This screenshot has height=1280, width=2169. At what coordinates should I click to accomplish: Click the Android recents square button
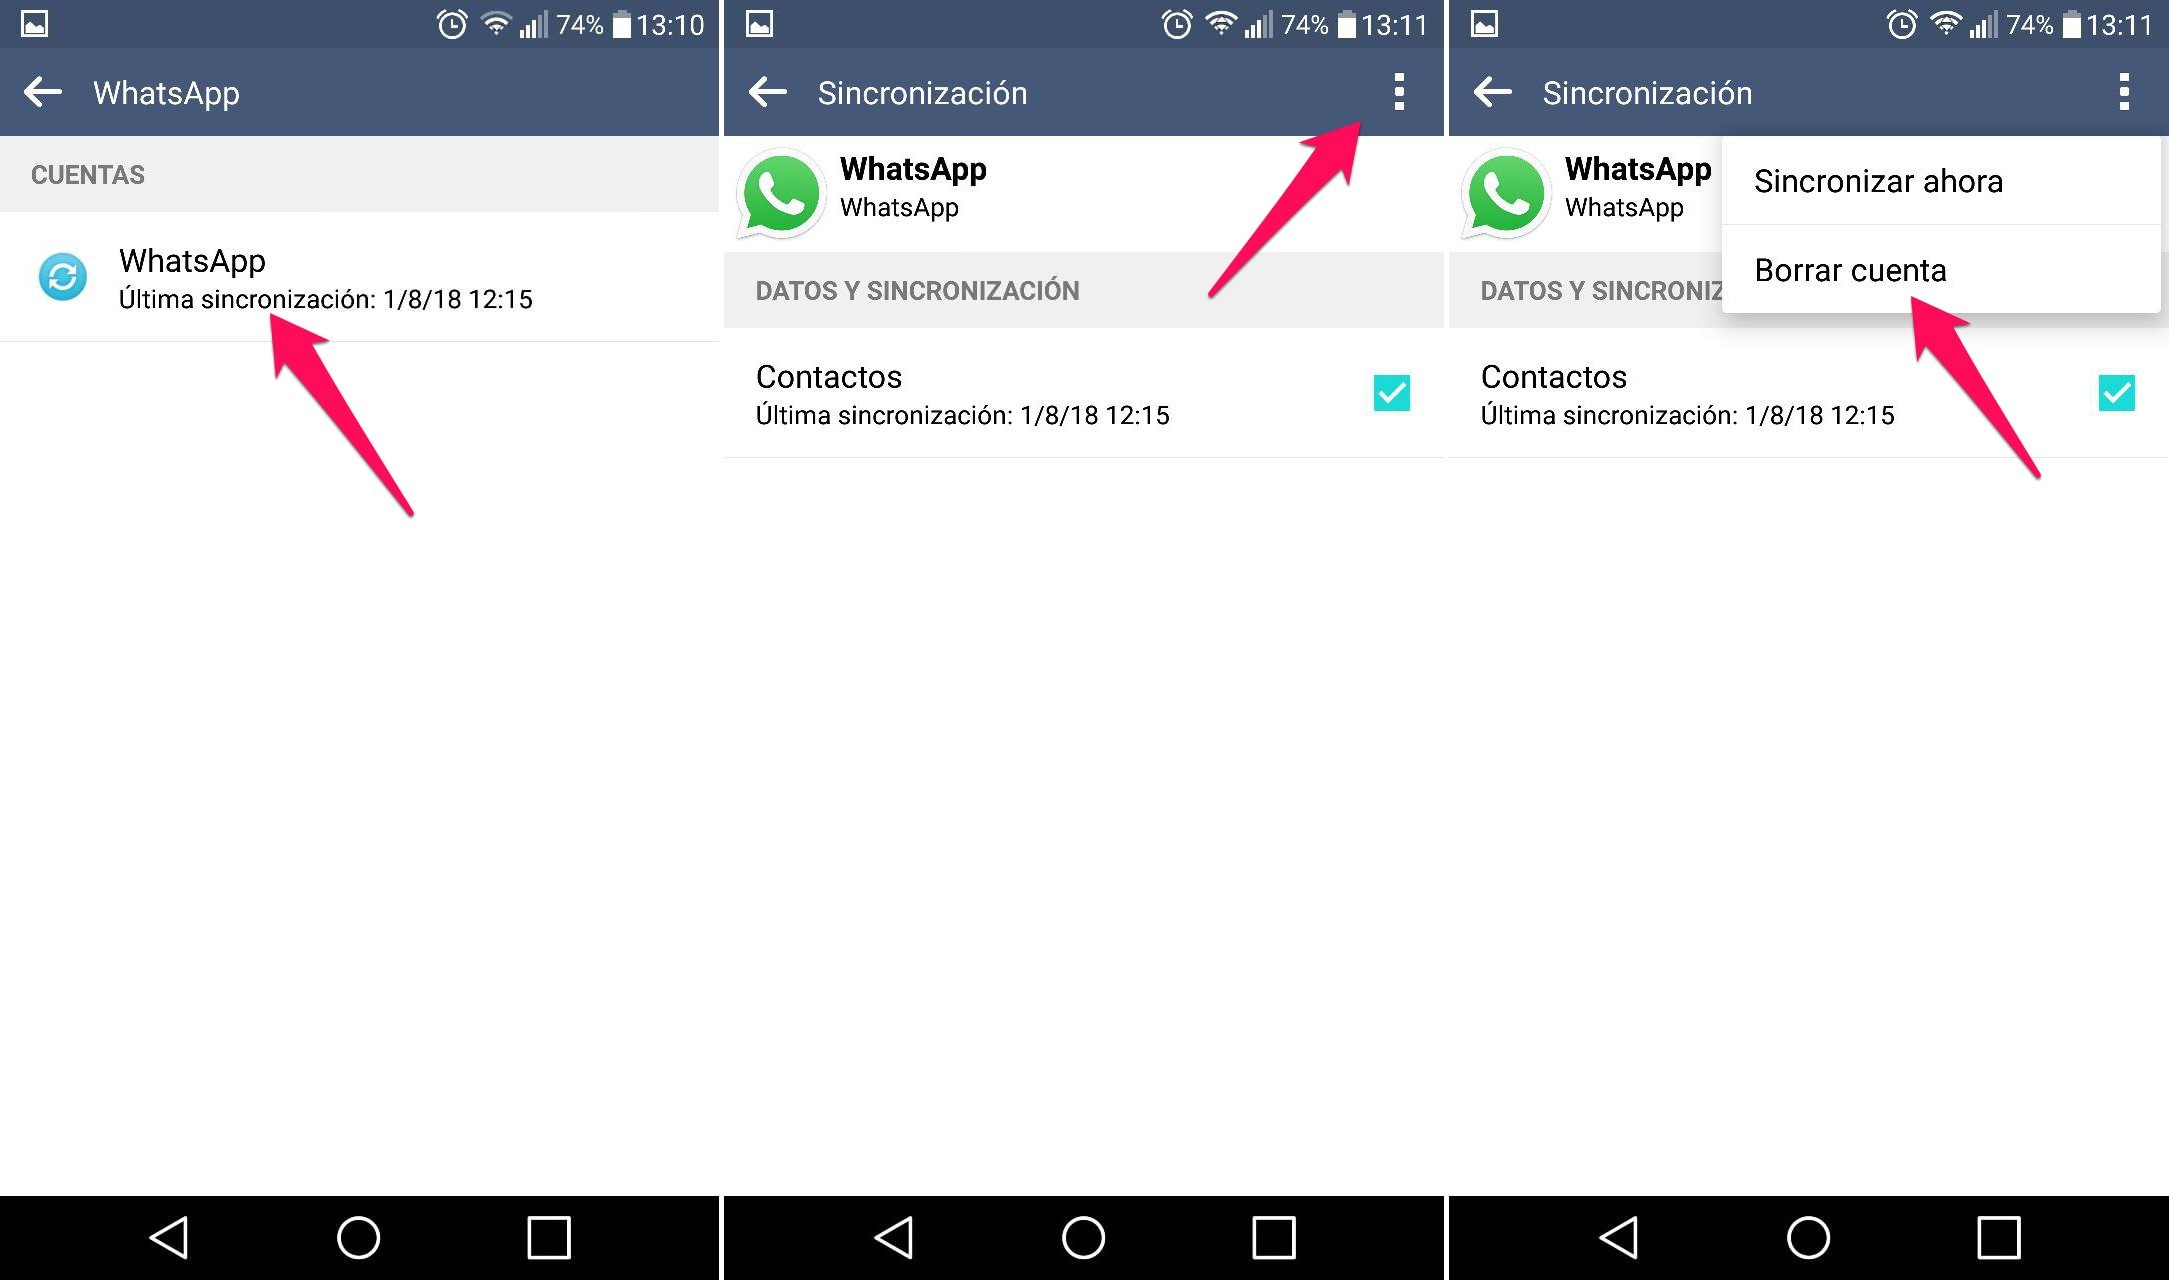click(542, 1236)
